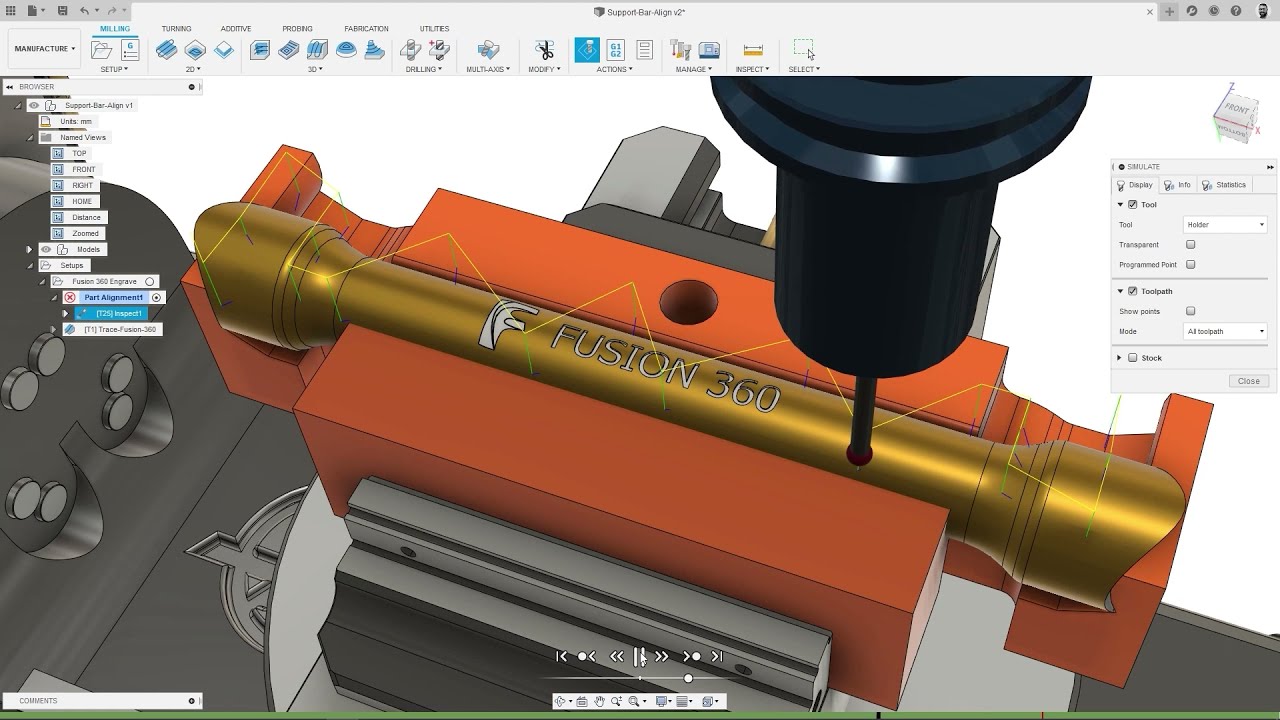Screen dimensions: 1280x720
Task: Toggle the Tool checkbox in Simulate panel
Action: pyautogui.click(x=1133, y=204)
